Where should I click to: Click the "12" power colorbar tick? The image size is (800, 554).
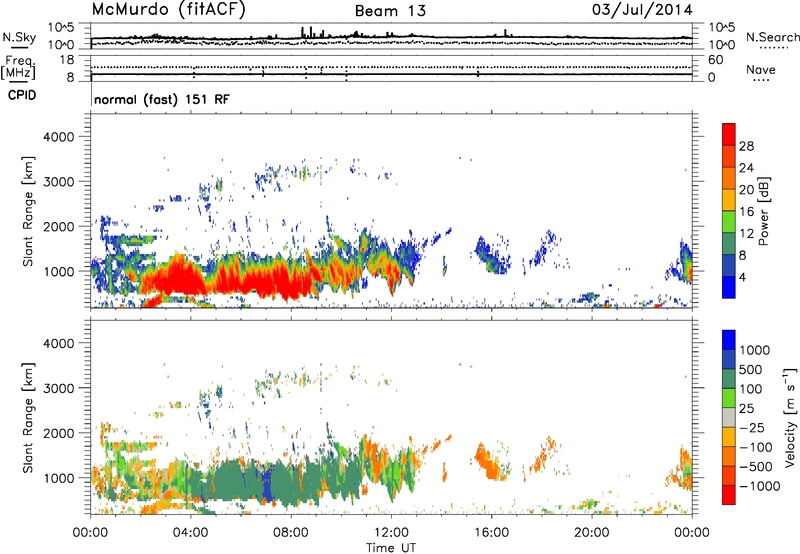[x=746, y=234]
